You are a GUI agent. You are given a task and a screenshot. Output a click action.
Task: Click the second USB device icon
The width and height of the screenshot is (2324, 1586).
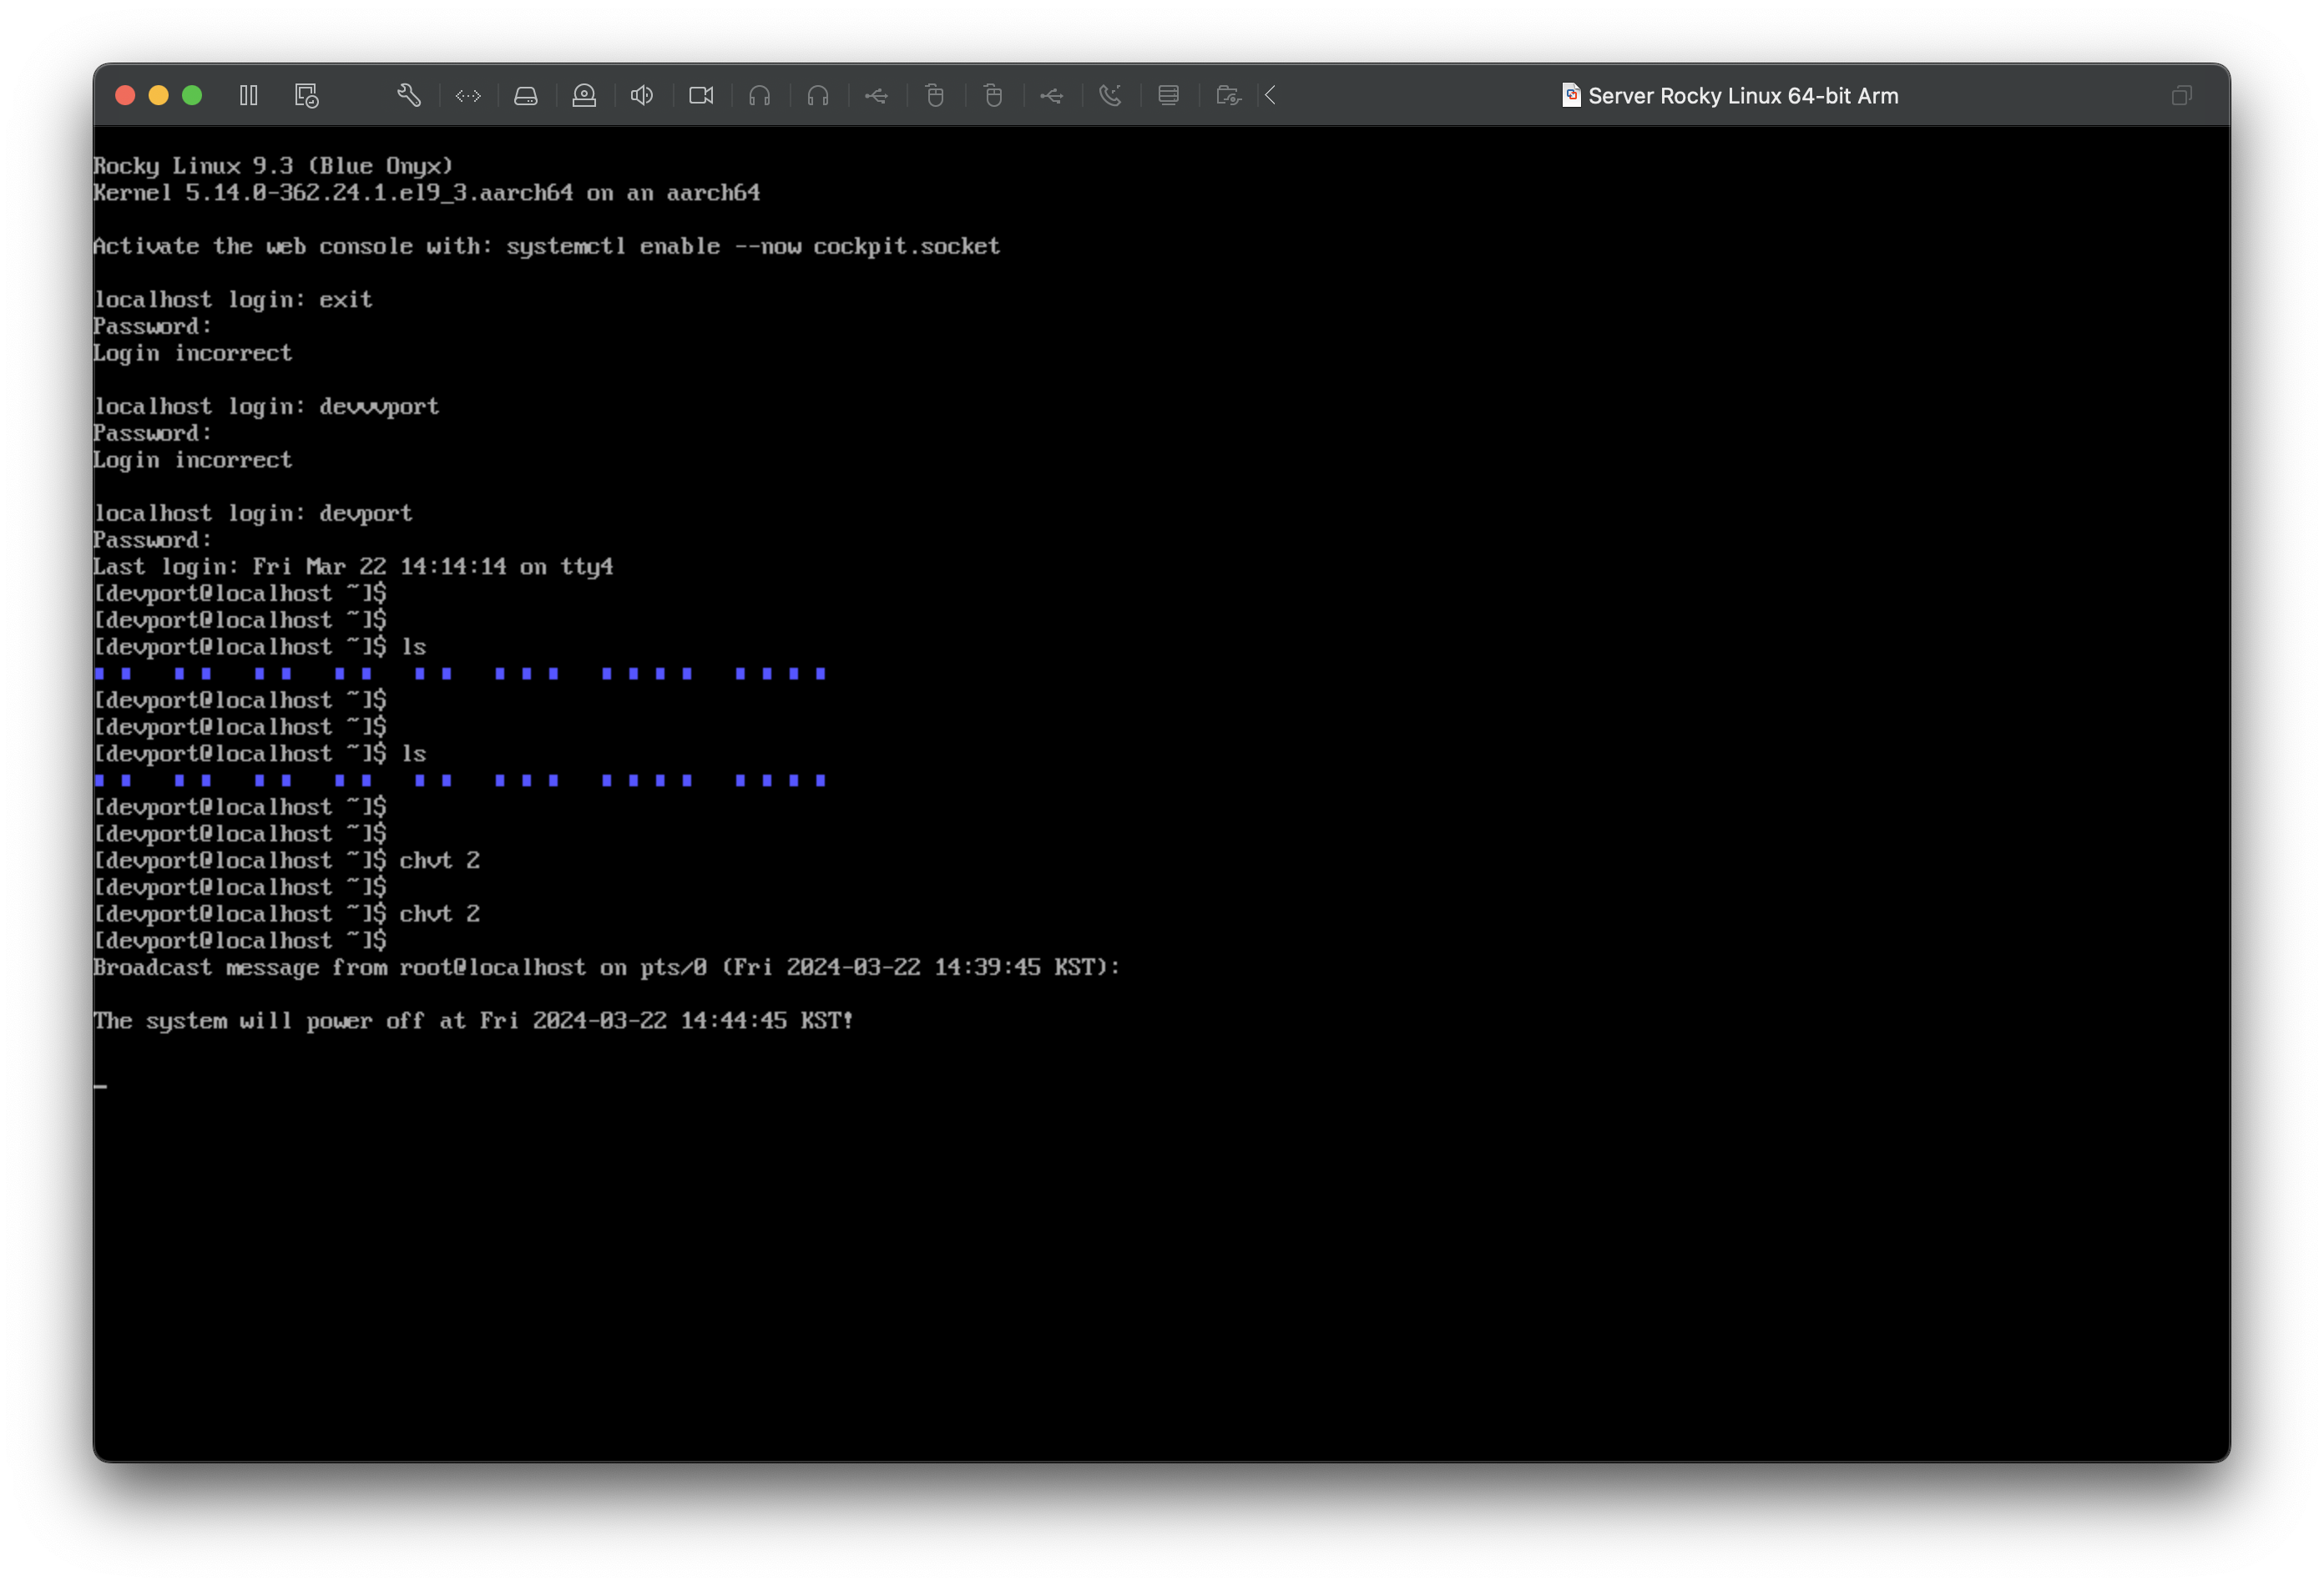[1052, 96]
